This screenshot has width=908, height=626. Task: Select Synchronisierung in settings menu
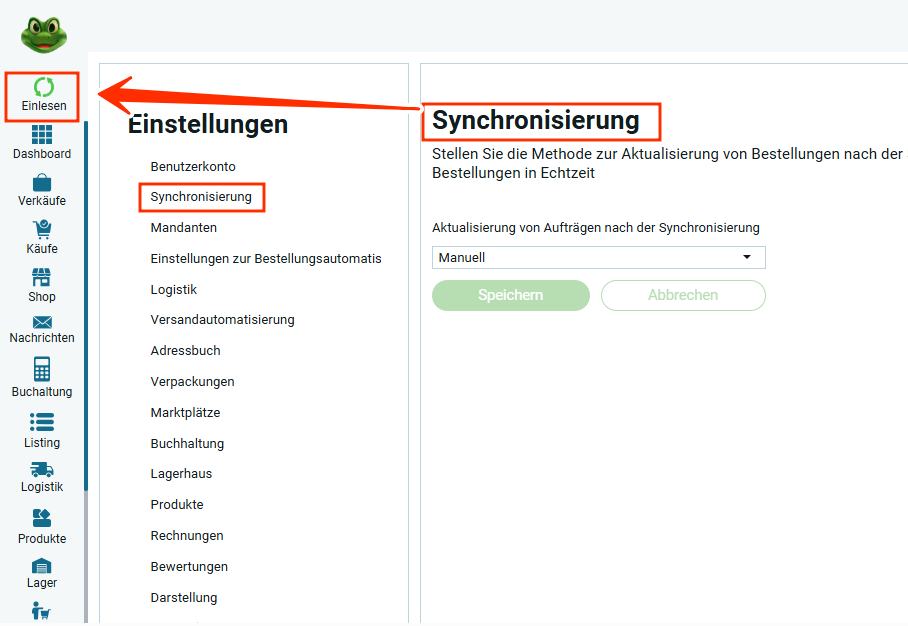click(201, 197)
